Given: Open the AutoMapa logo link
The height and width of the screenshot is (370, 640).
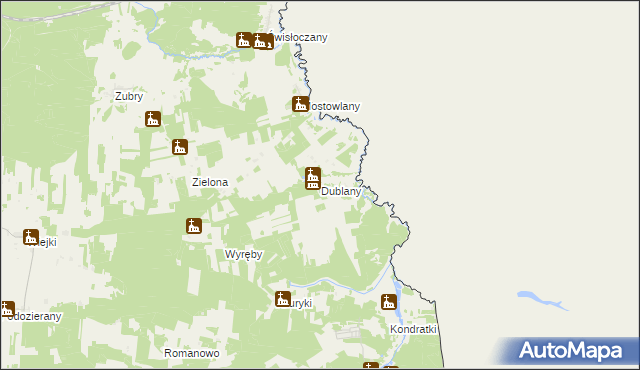Looking at the screenshot, I should click(x=570, y=350).
